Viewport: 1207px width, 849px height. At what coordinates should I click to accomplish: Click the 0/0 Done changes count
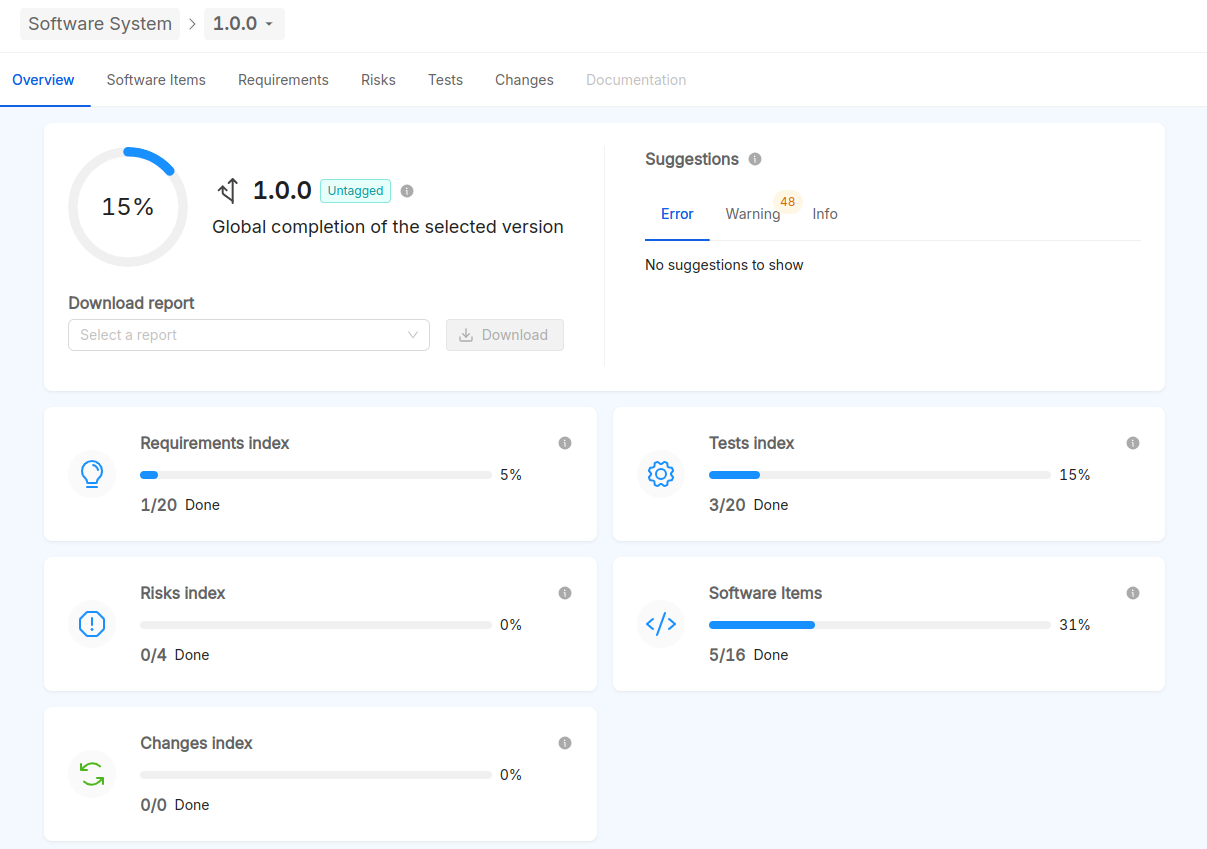tap(175, 805)
